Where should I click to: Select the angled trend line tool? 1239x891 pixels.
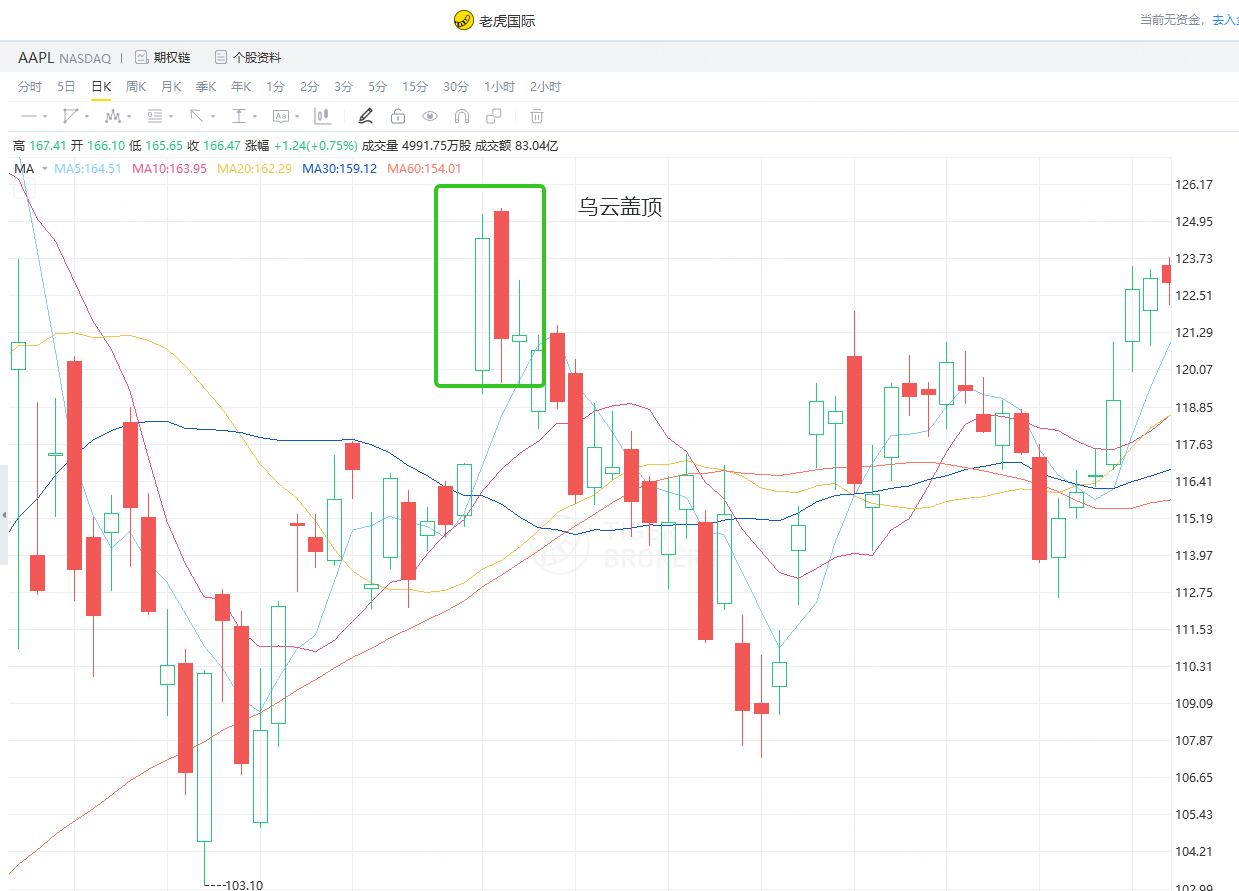(x=70, y=116)
